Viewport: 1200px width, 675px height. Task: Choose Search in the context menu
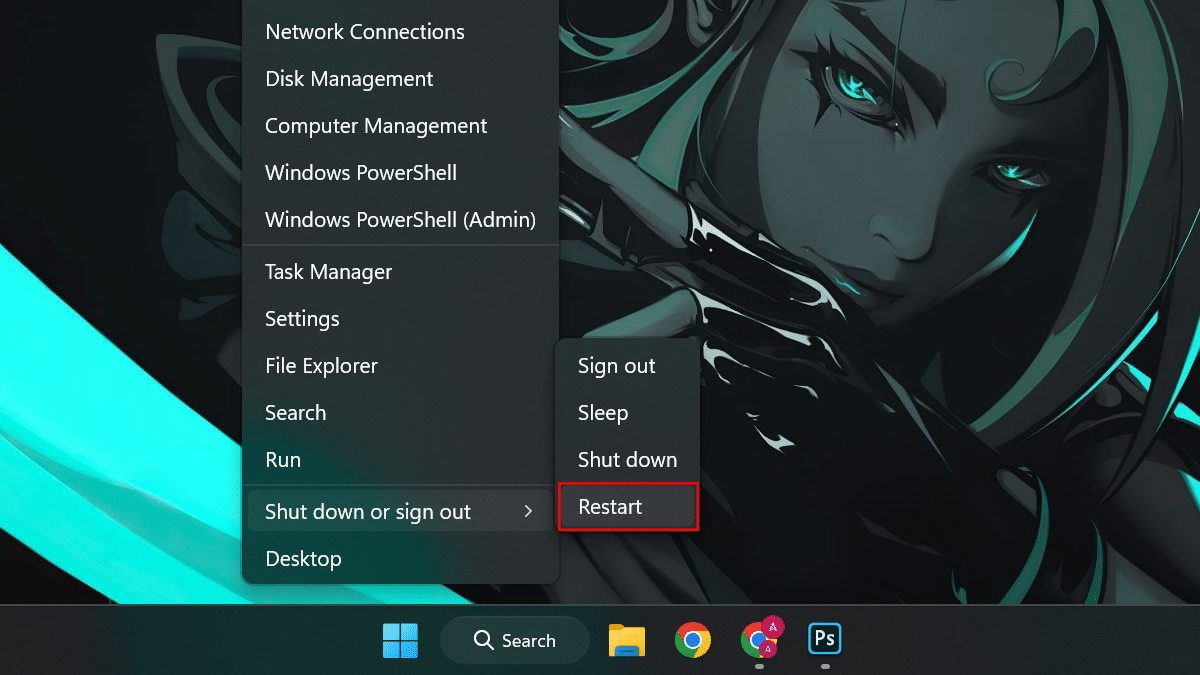pyautogui.click(x=400, y=413)
